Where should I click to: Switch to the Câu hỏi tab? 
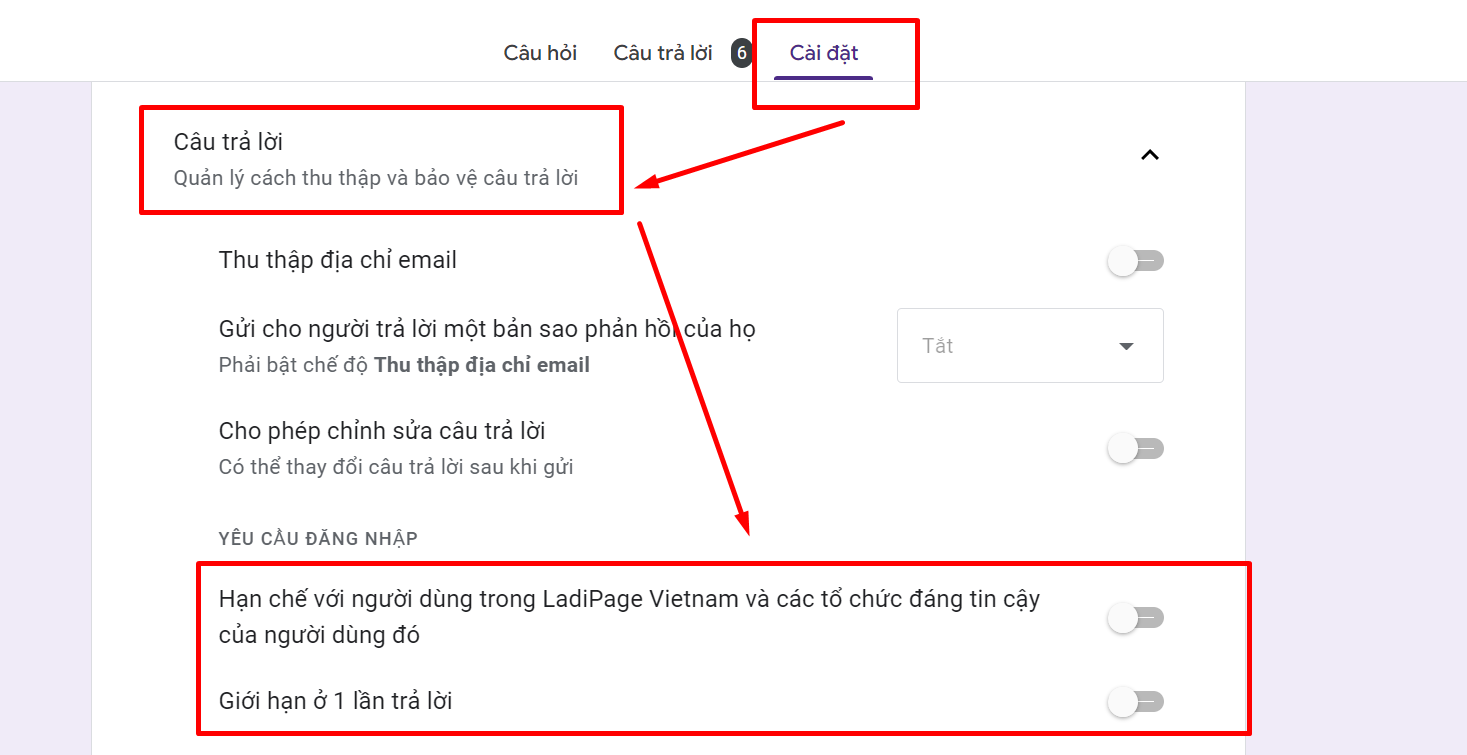(x=540, y=53)
